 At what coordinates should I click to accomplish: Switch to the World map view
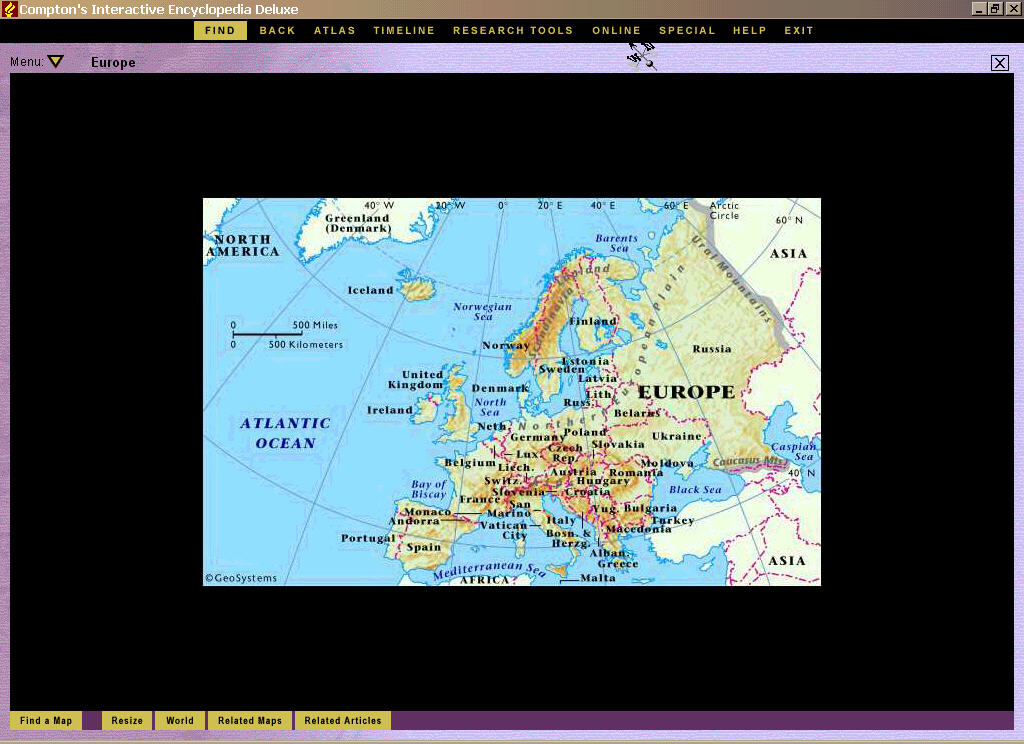coord(179,720)
